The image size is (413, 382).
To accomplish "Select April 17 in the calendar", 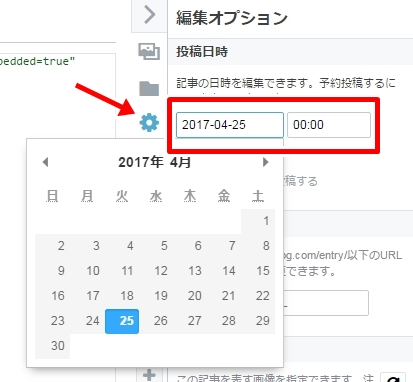I will click(x=87, y=296).
